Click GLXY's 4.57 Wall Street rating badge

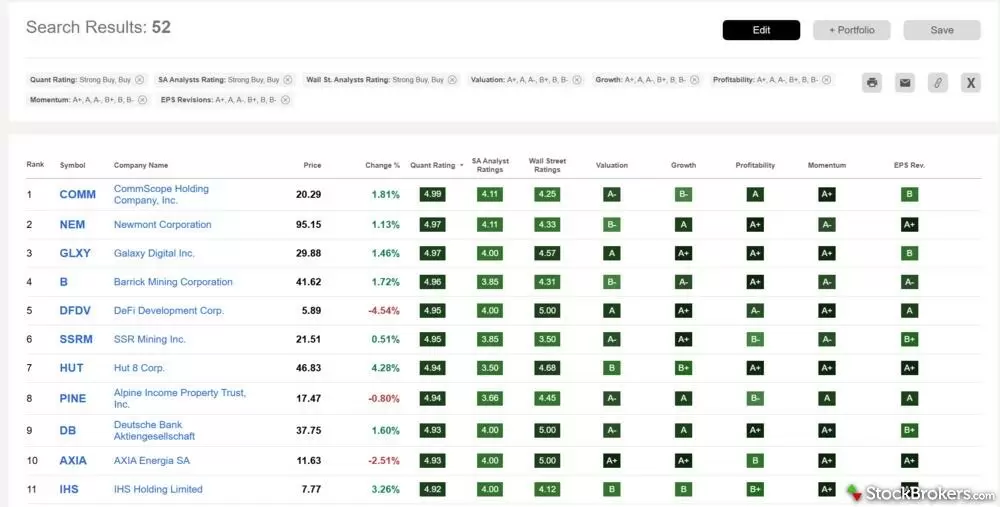[x=547, y=253]
